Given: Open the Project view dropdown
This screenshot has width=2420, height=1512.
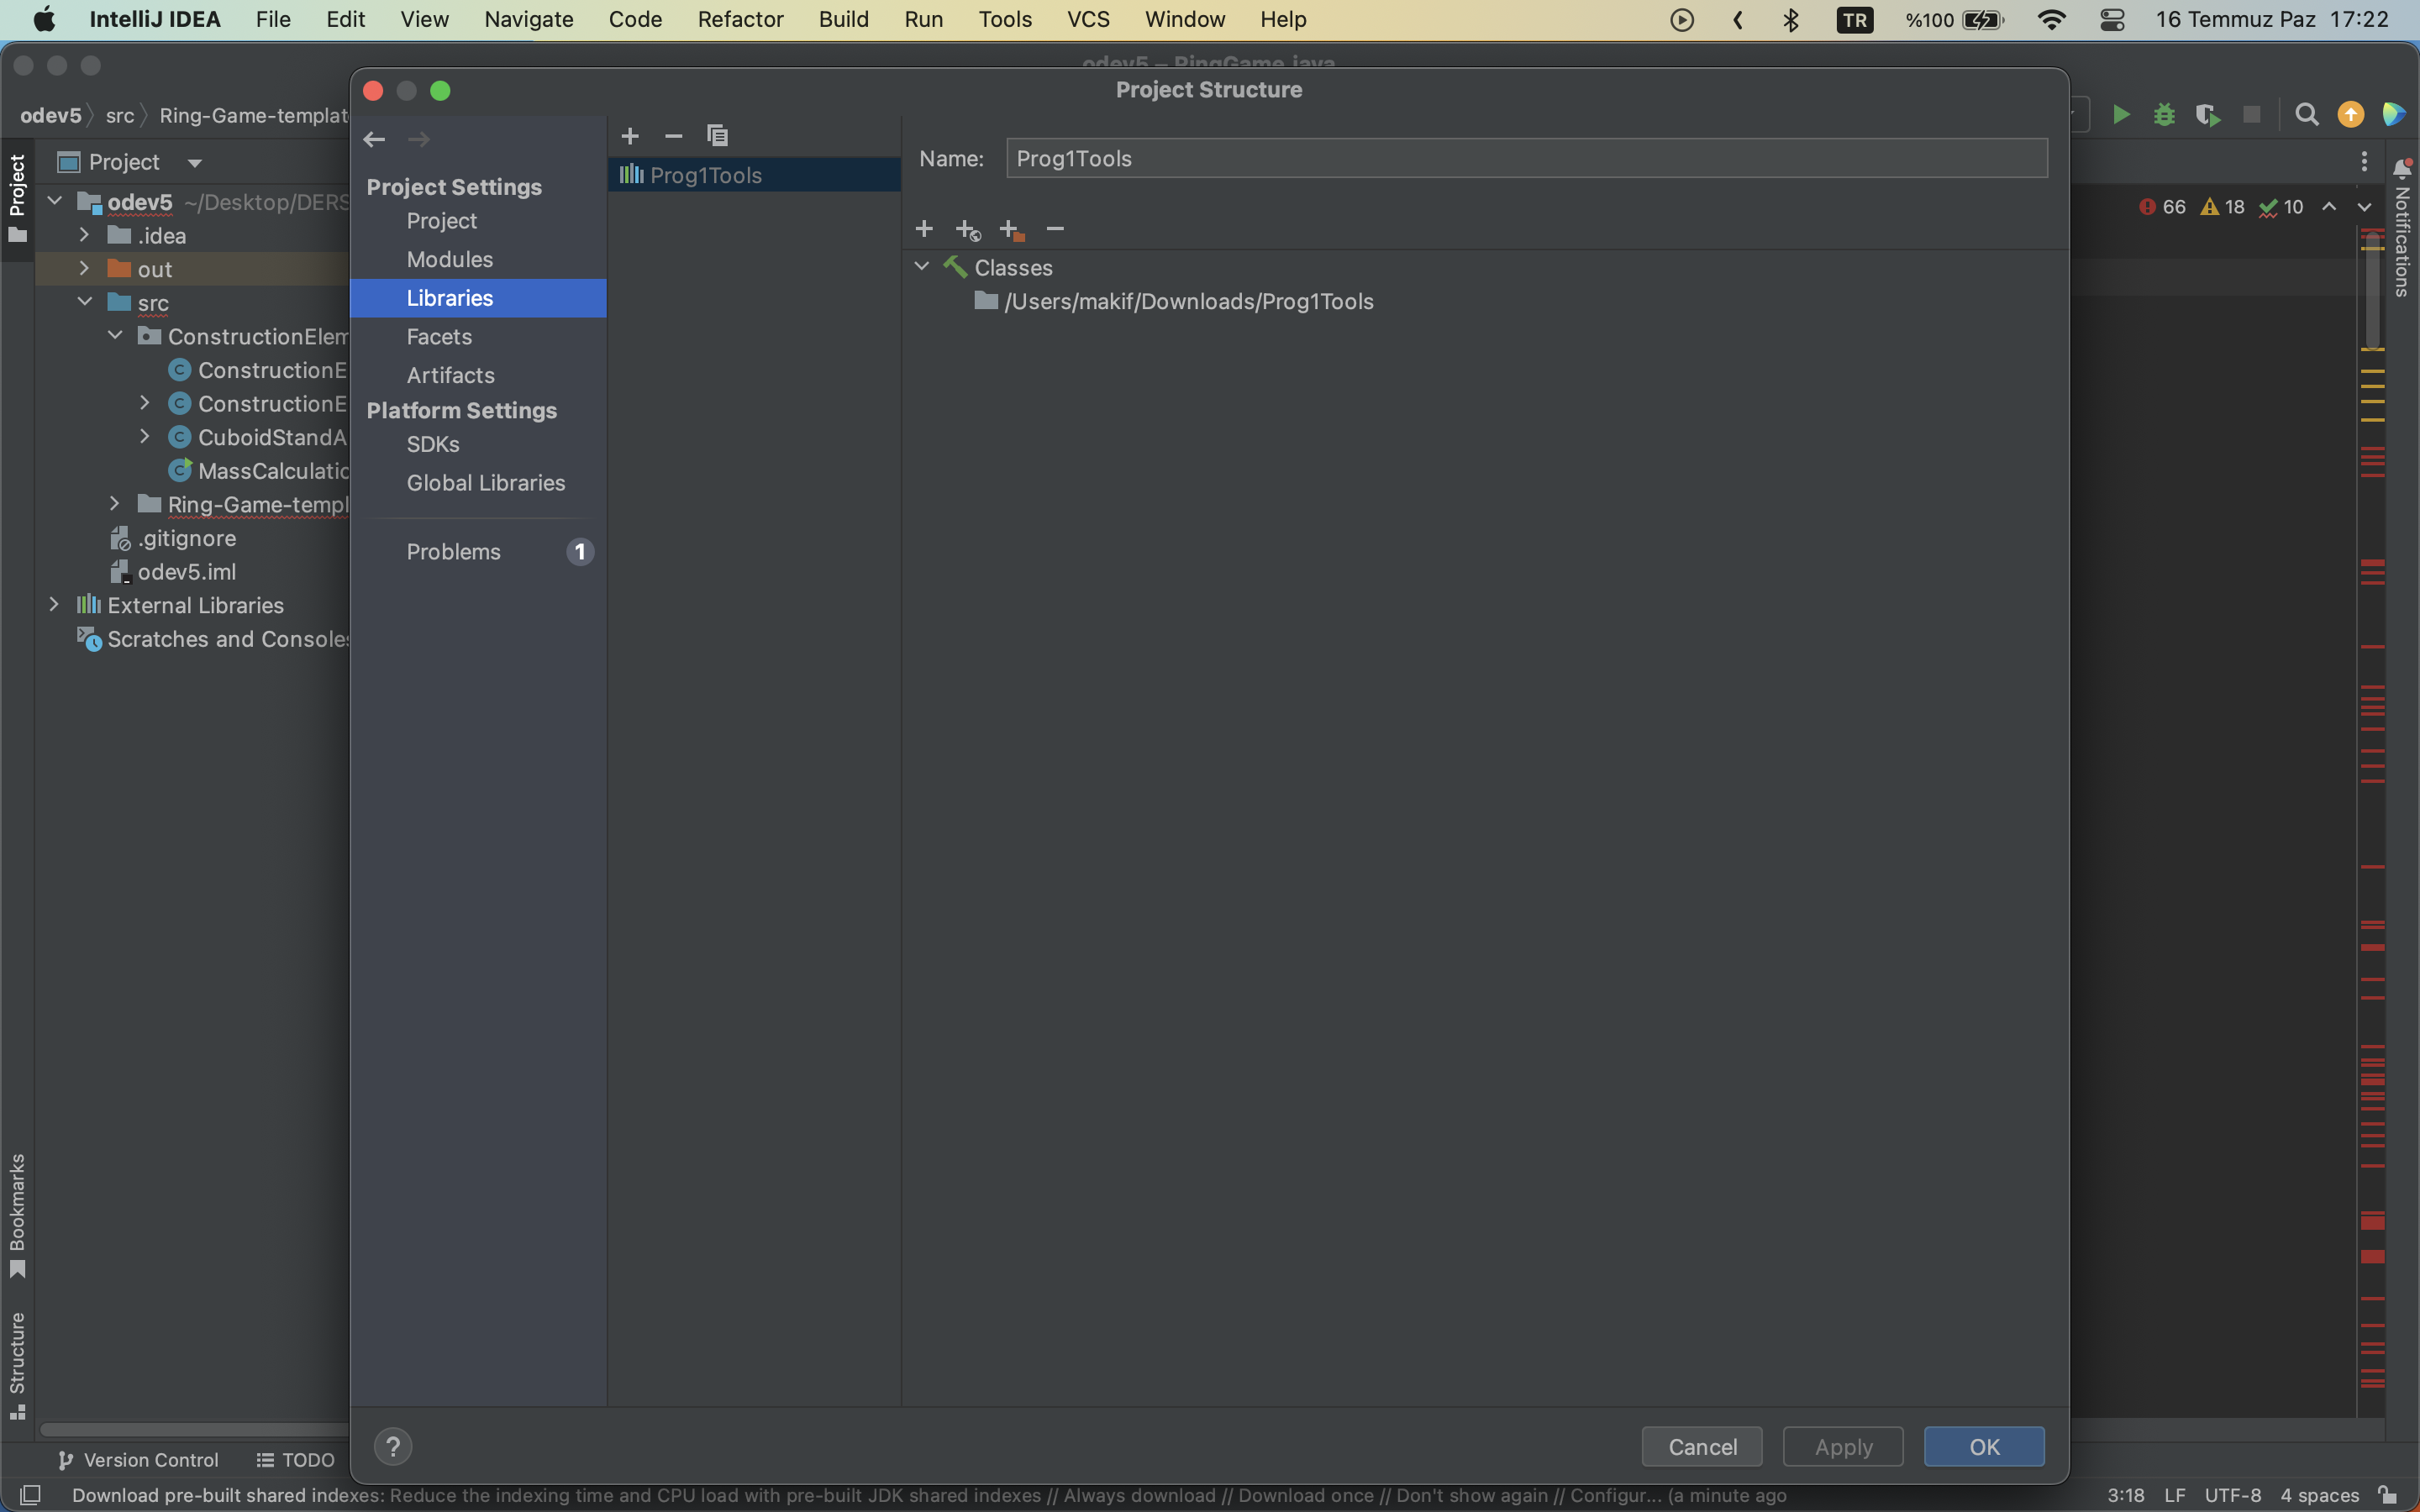Looking at the screenshot, I should click(x=195, y=162).
